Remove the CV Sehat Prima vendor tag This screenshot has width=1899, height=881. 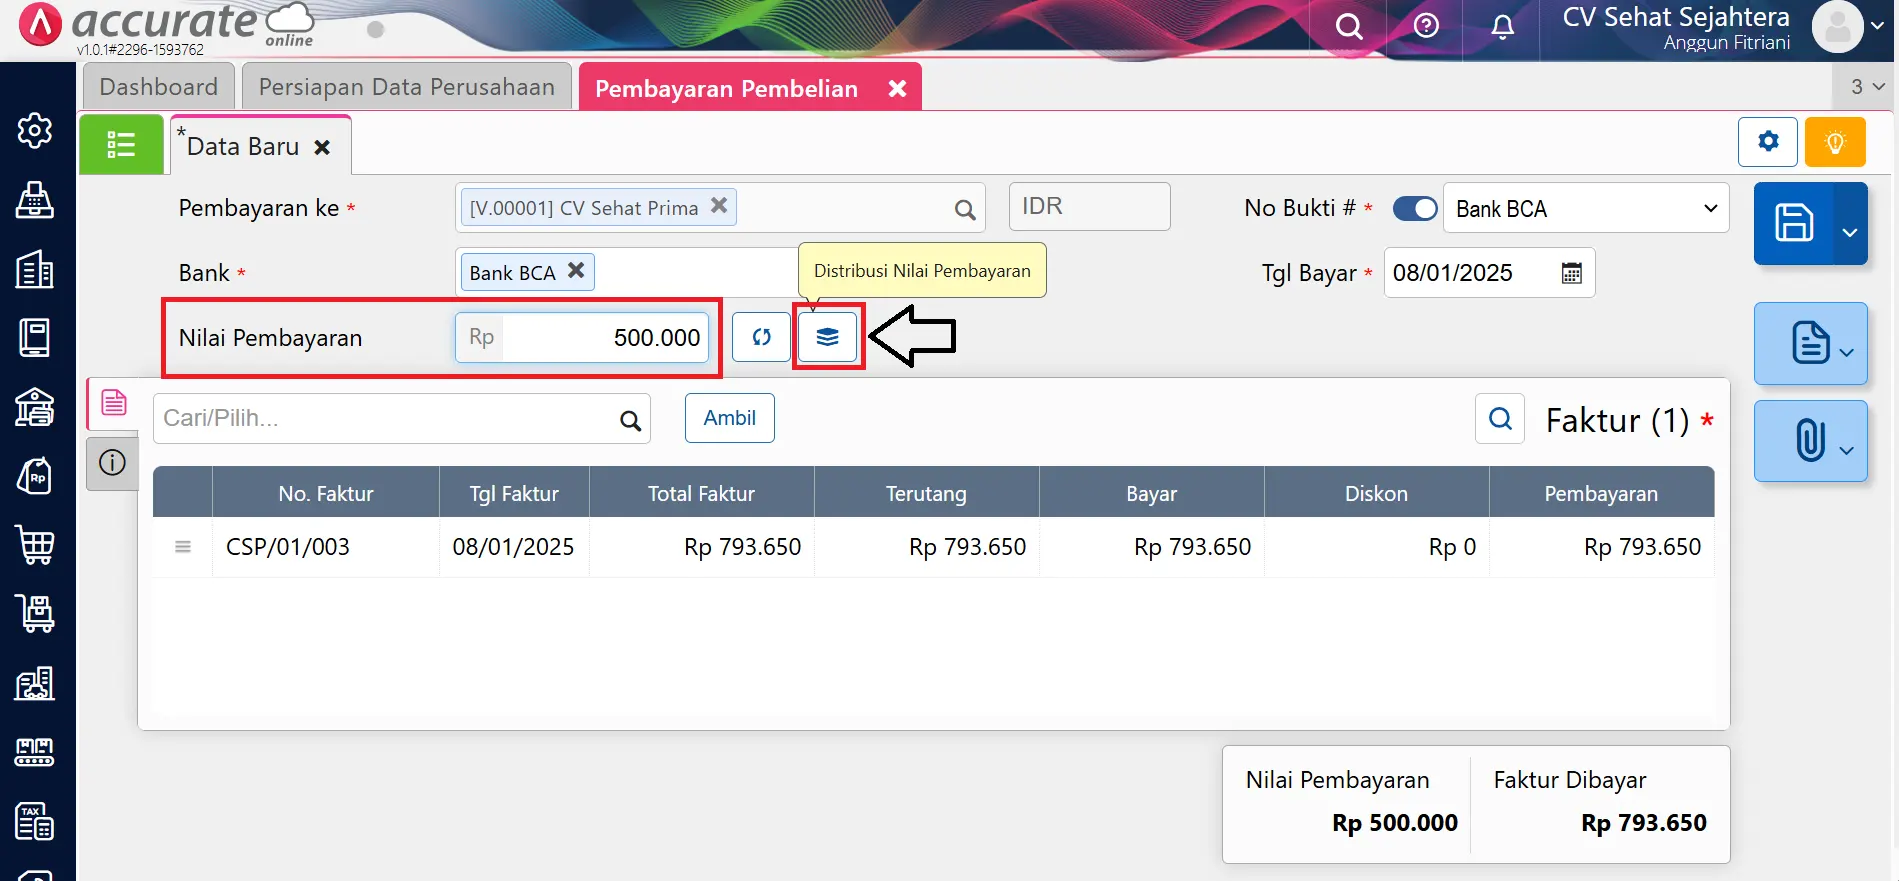(x=719, y=205)
